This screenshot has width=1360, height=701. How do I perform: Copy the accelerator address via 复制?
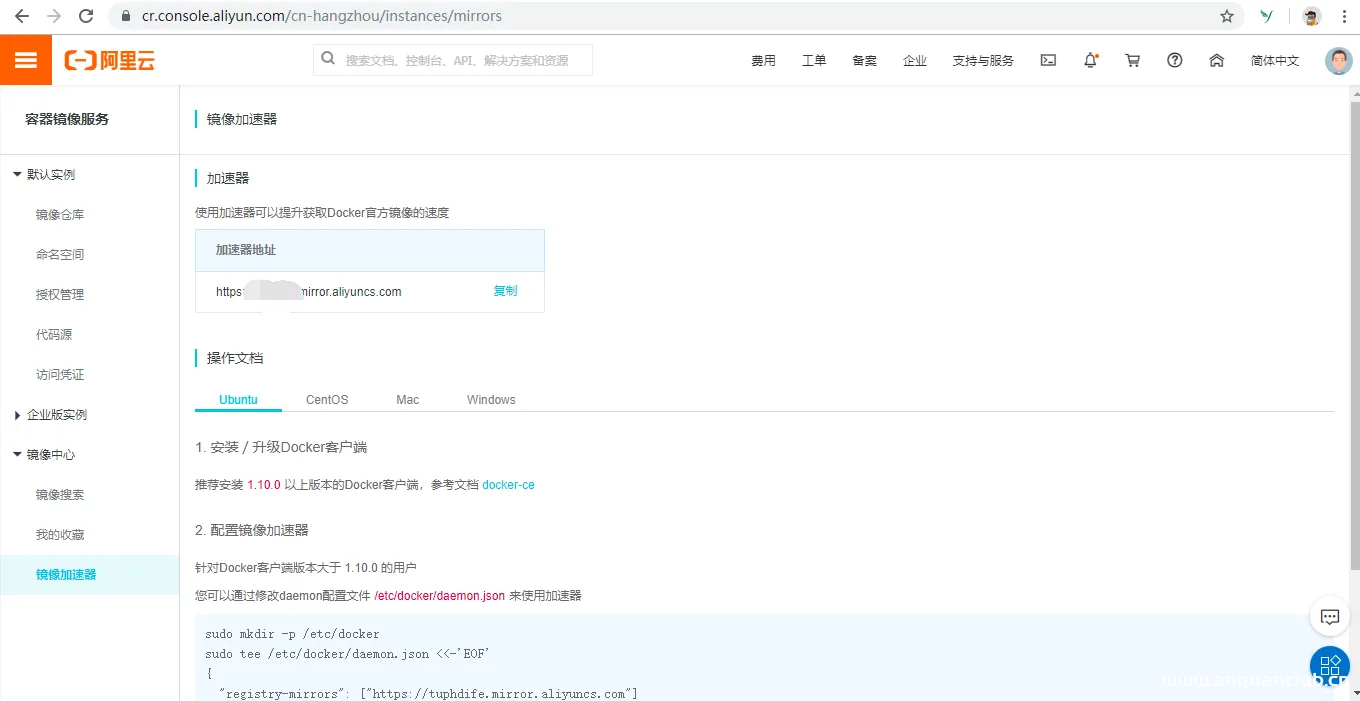(x=505, y=291)
